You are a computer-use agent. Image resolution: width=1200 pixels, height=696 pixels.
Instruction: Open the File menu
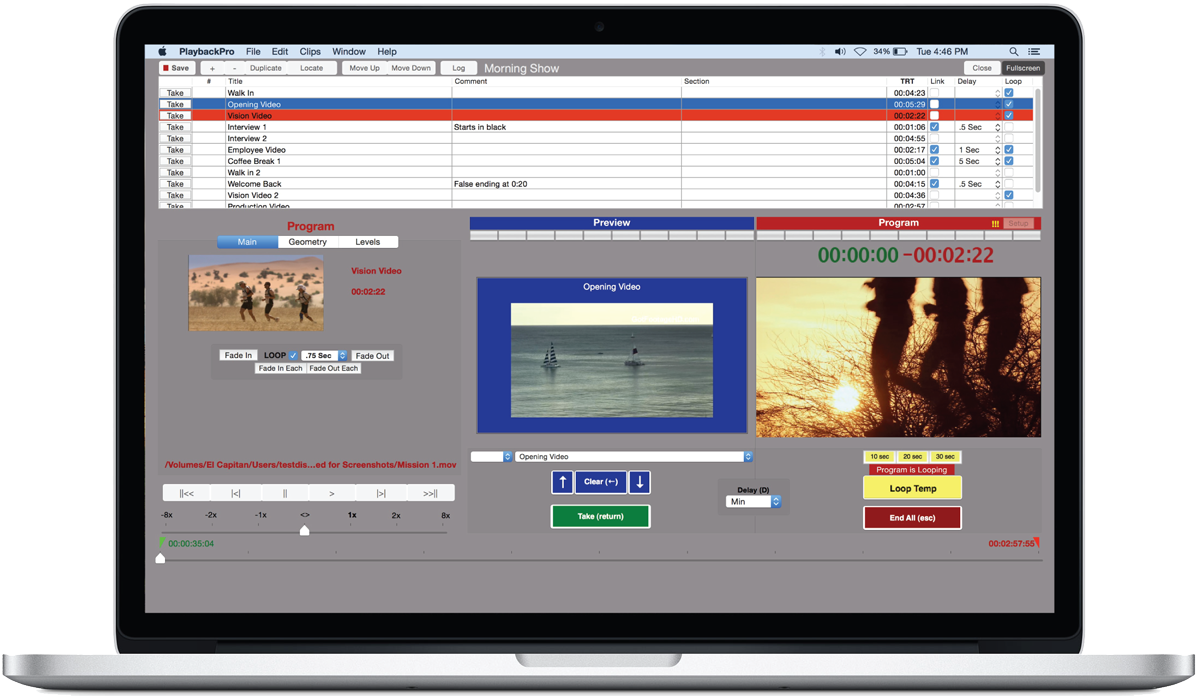253,51
